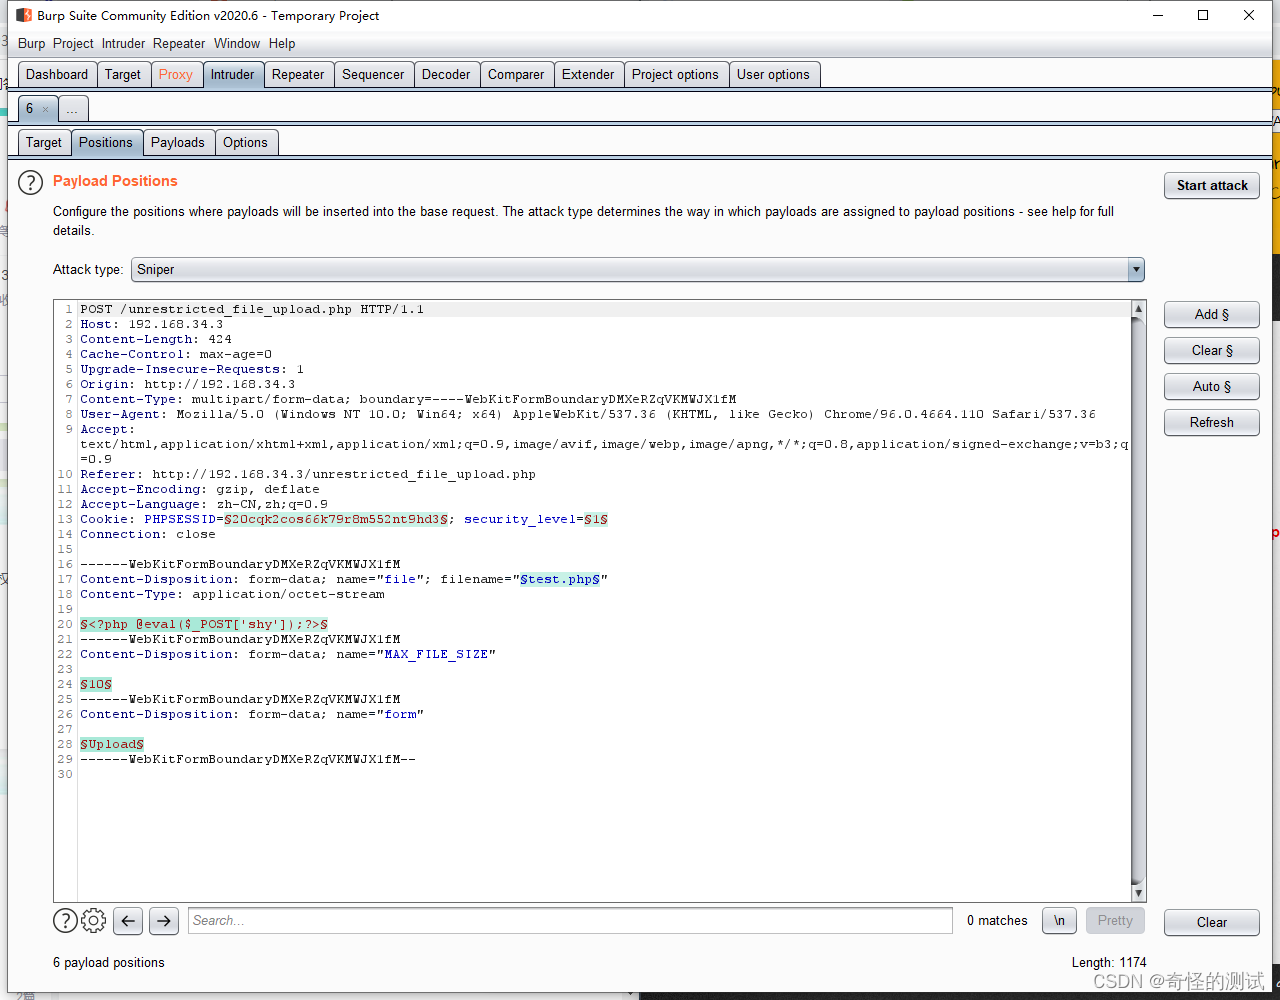
Task: Click the request editor scroll up arrow
Action: pyautogui.click(x=1138, y=309)
